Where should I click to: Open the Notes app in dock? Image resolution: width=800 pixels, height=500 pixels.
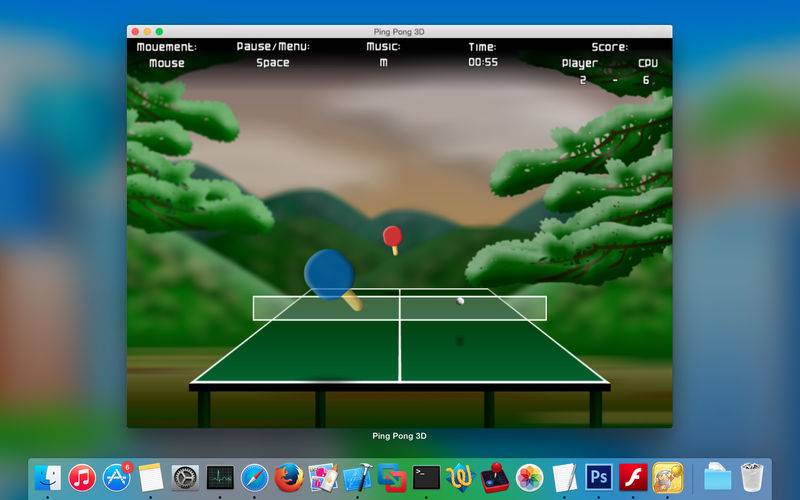151,478
